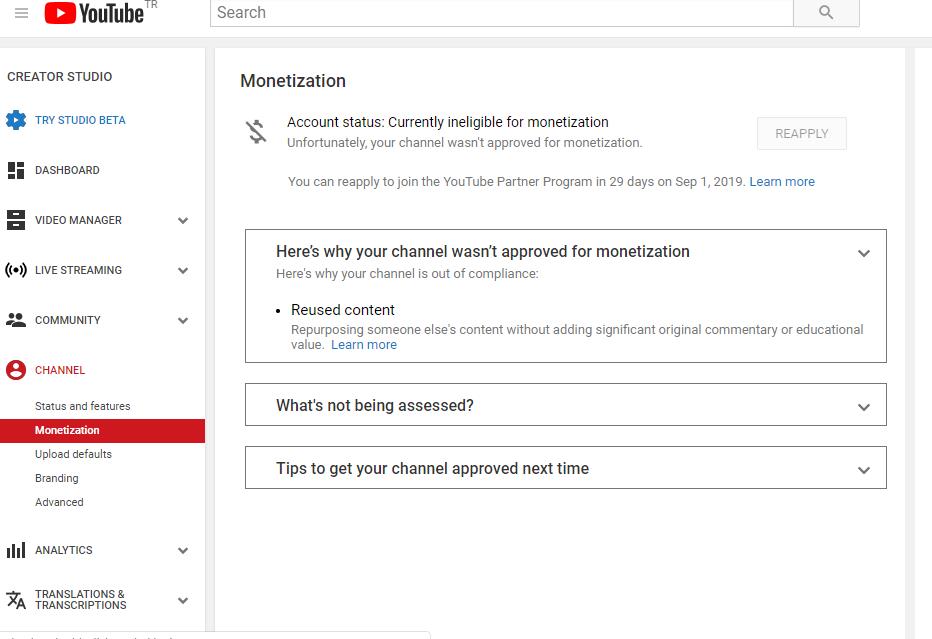Open Advanced channel settings
This screenshot has height=639, width=932.
pos(59,502)
